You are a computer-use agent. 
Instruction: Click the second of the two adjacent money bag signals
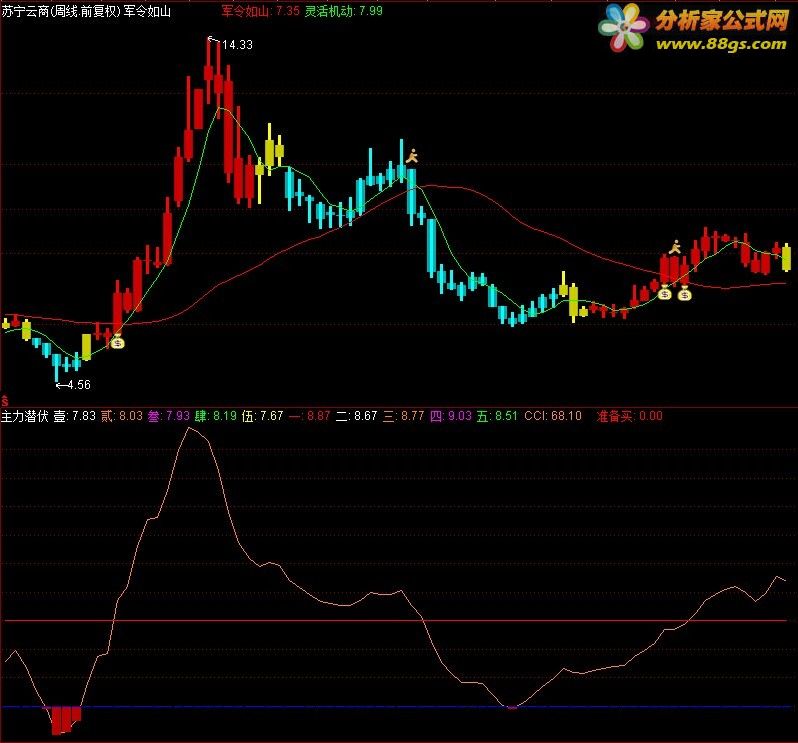pyautogui.click(x=685, y=294)
